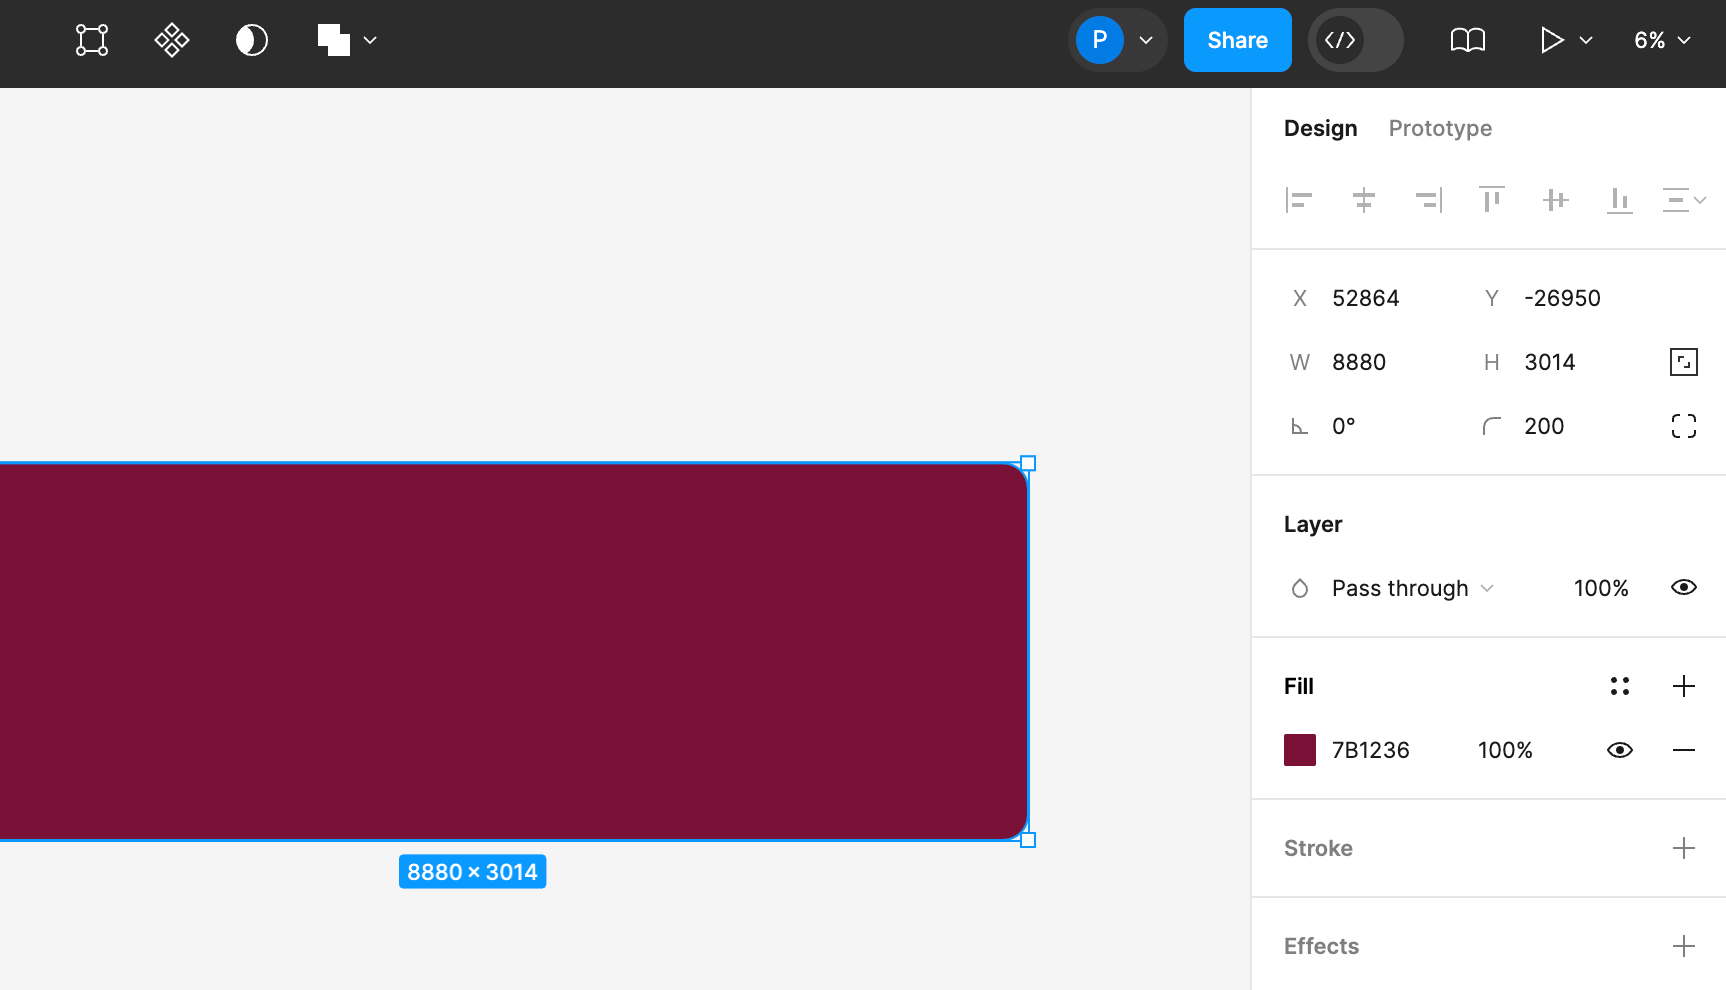Screen dimensions: 1726x990
Task: Click the user avatar P
Action: (1100, 40)
